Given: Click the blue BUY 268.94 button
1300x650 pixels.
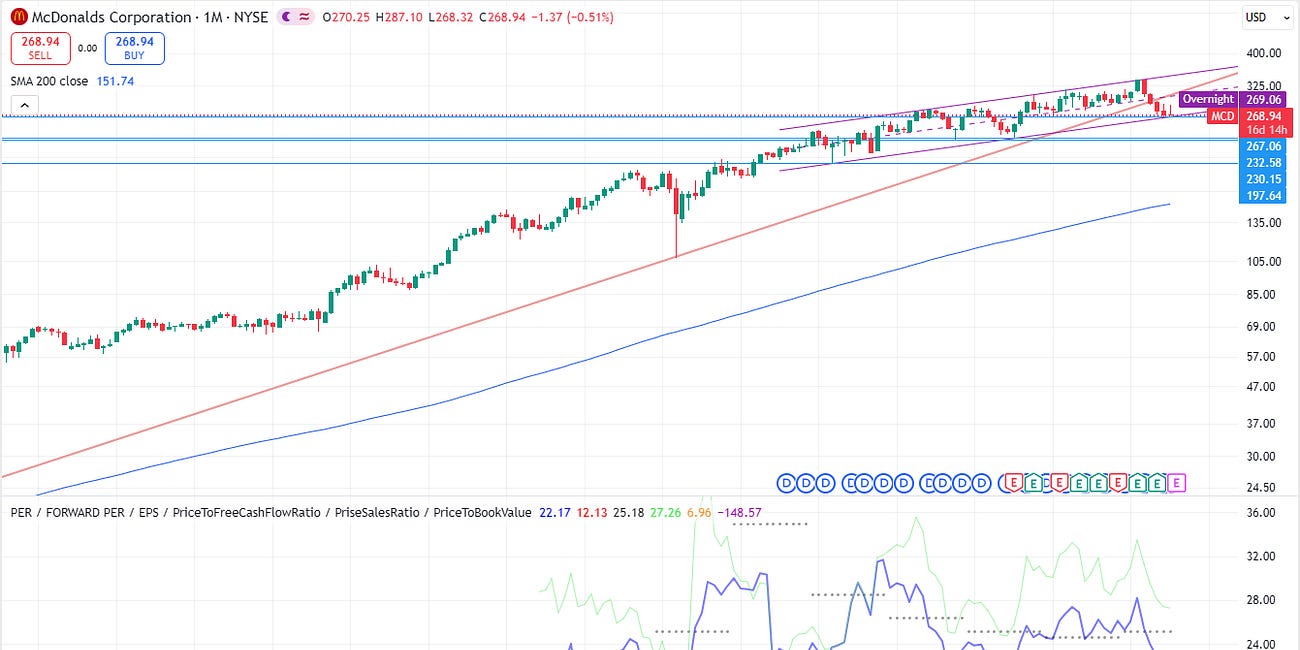Looking at the screenshot, I should point(136,48).
